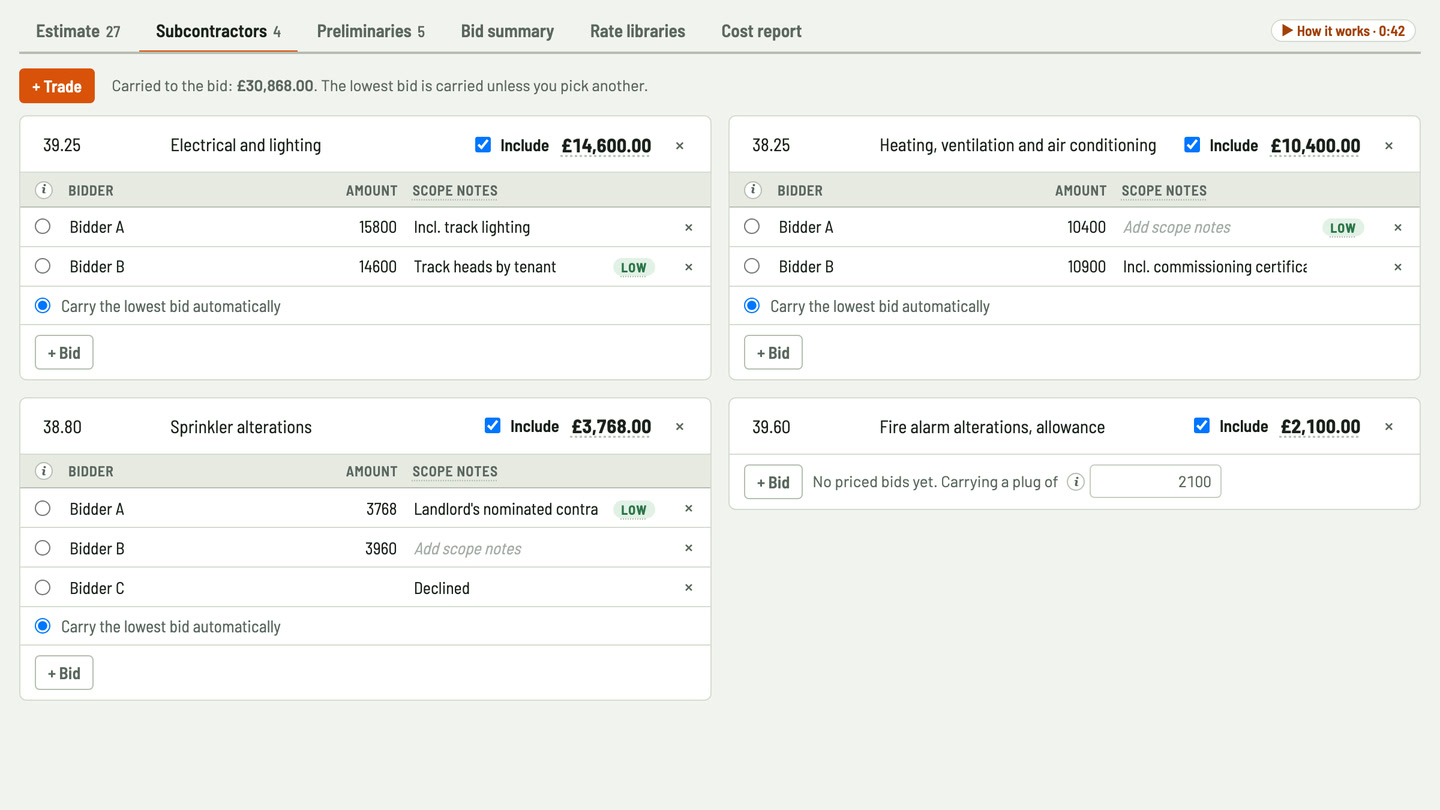1440x810 pixels.
Task: Remove the Sprinkler alterations trade
Action: click(680, 427)
